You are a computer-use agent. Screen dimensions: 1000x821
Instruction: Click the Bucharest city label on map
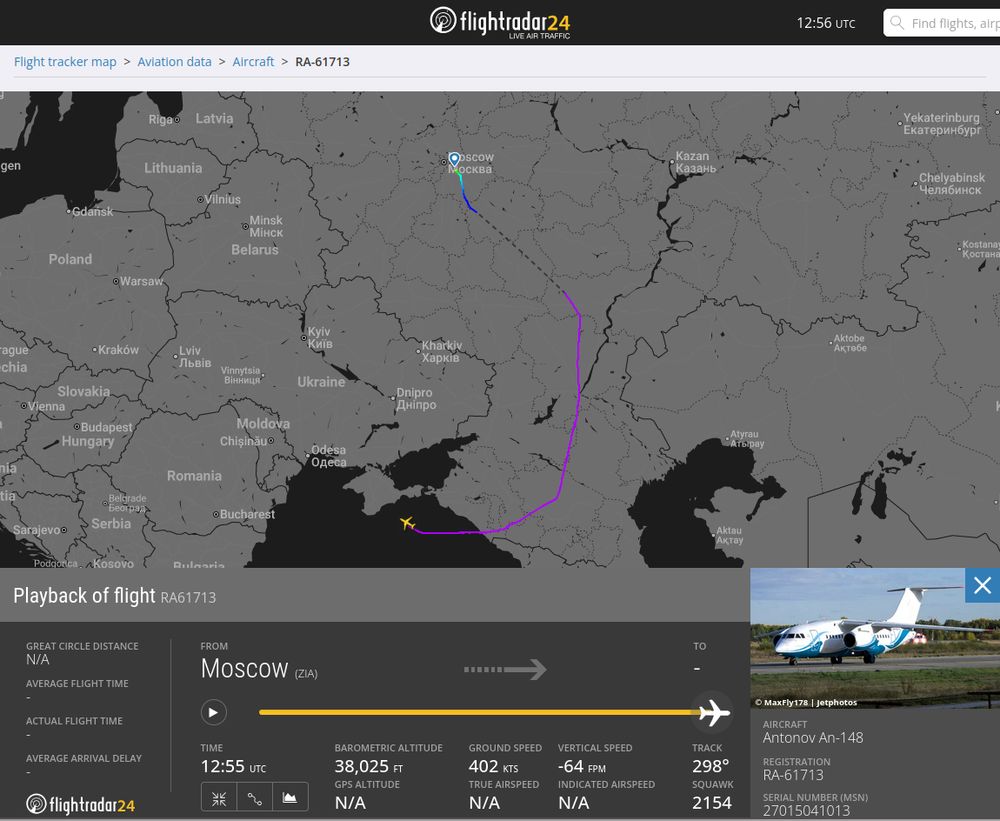pyautogui.click(x=247, y=514)
